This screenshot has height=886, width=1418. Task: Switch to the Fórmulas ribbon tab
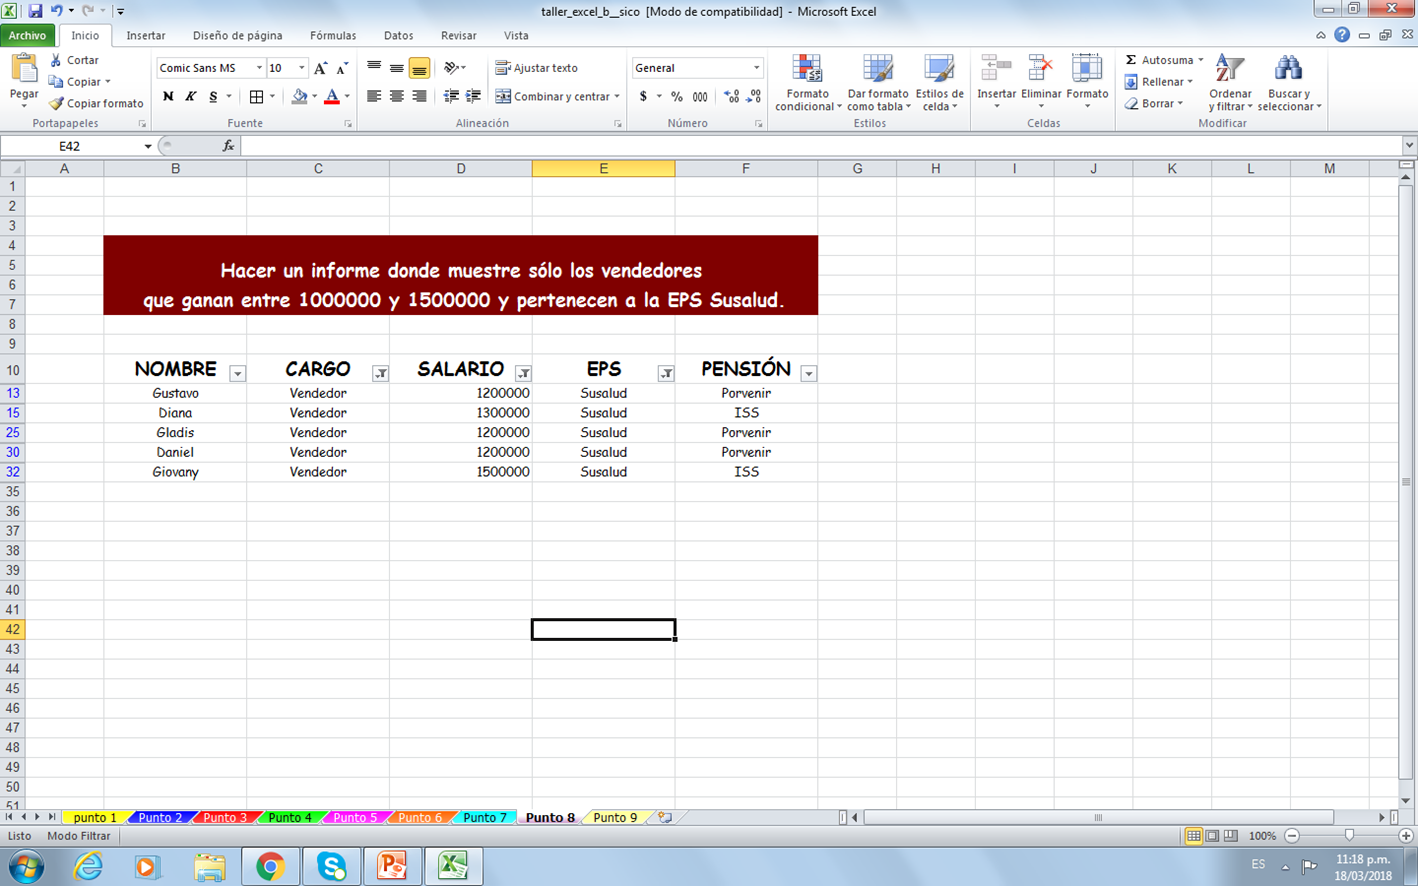pos(333,35)
